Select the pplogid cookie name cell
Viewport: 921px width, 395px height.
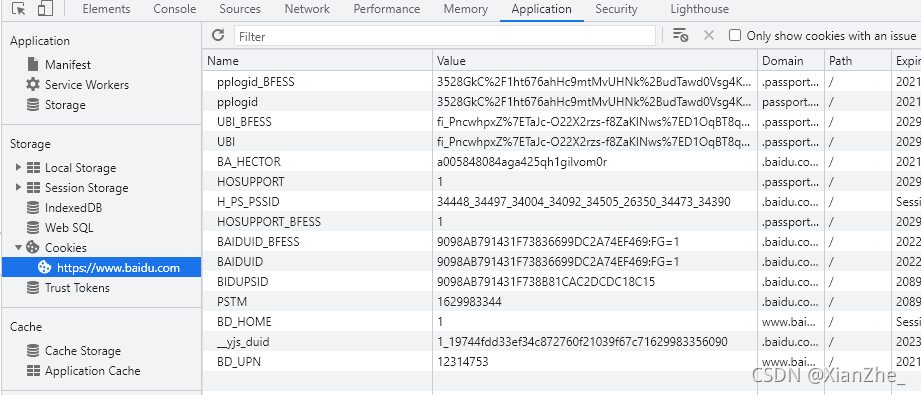(x=318, y=102)
